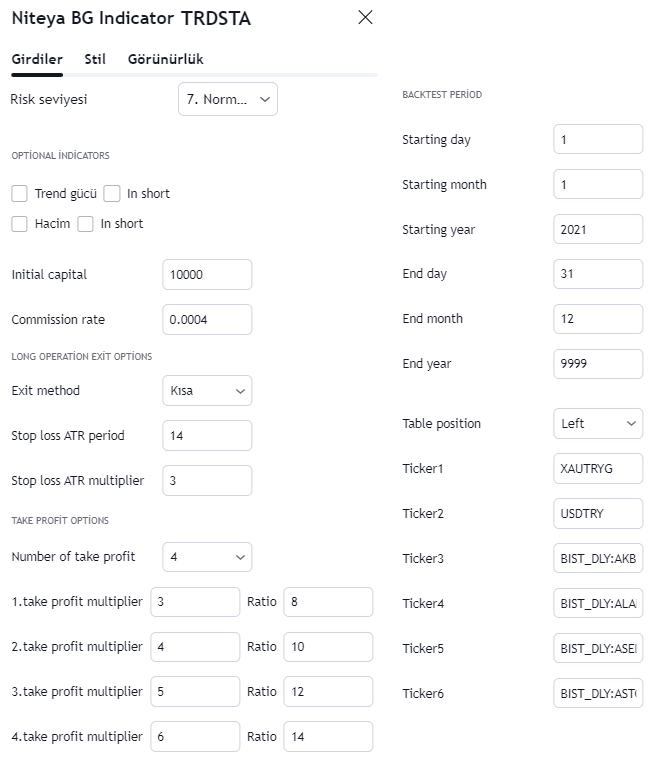Click the Ratio field showing 14
Image resolution: width=658 pixels, height=764 pixels.
tap(328, 737)
